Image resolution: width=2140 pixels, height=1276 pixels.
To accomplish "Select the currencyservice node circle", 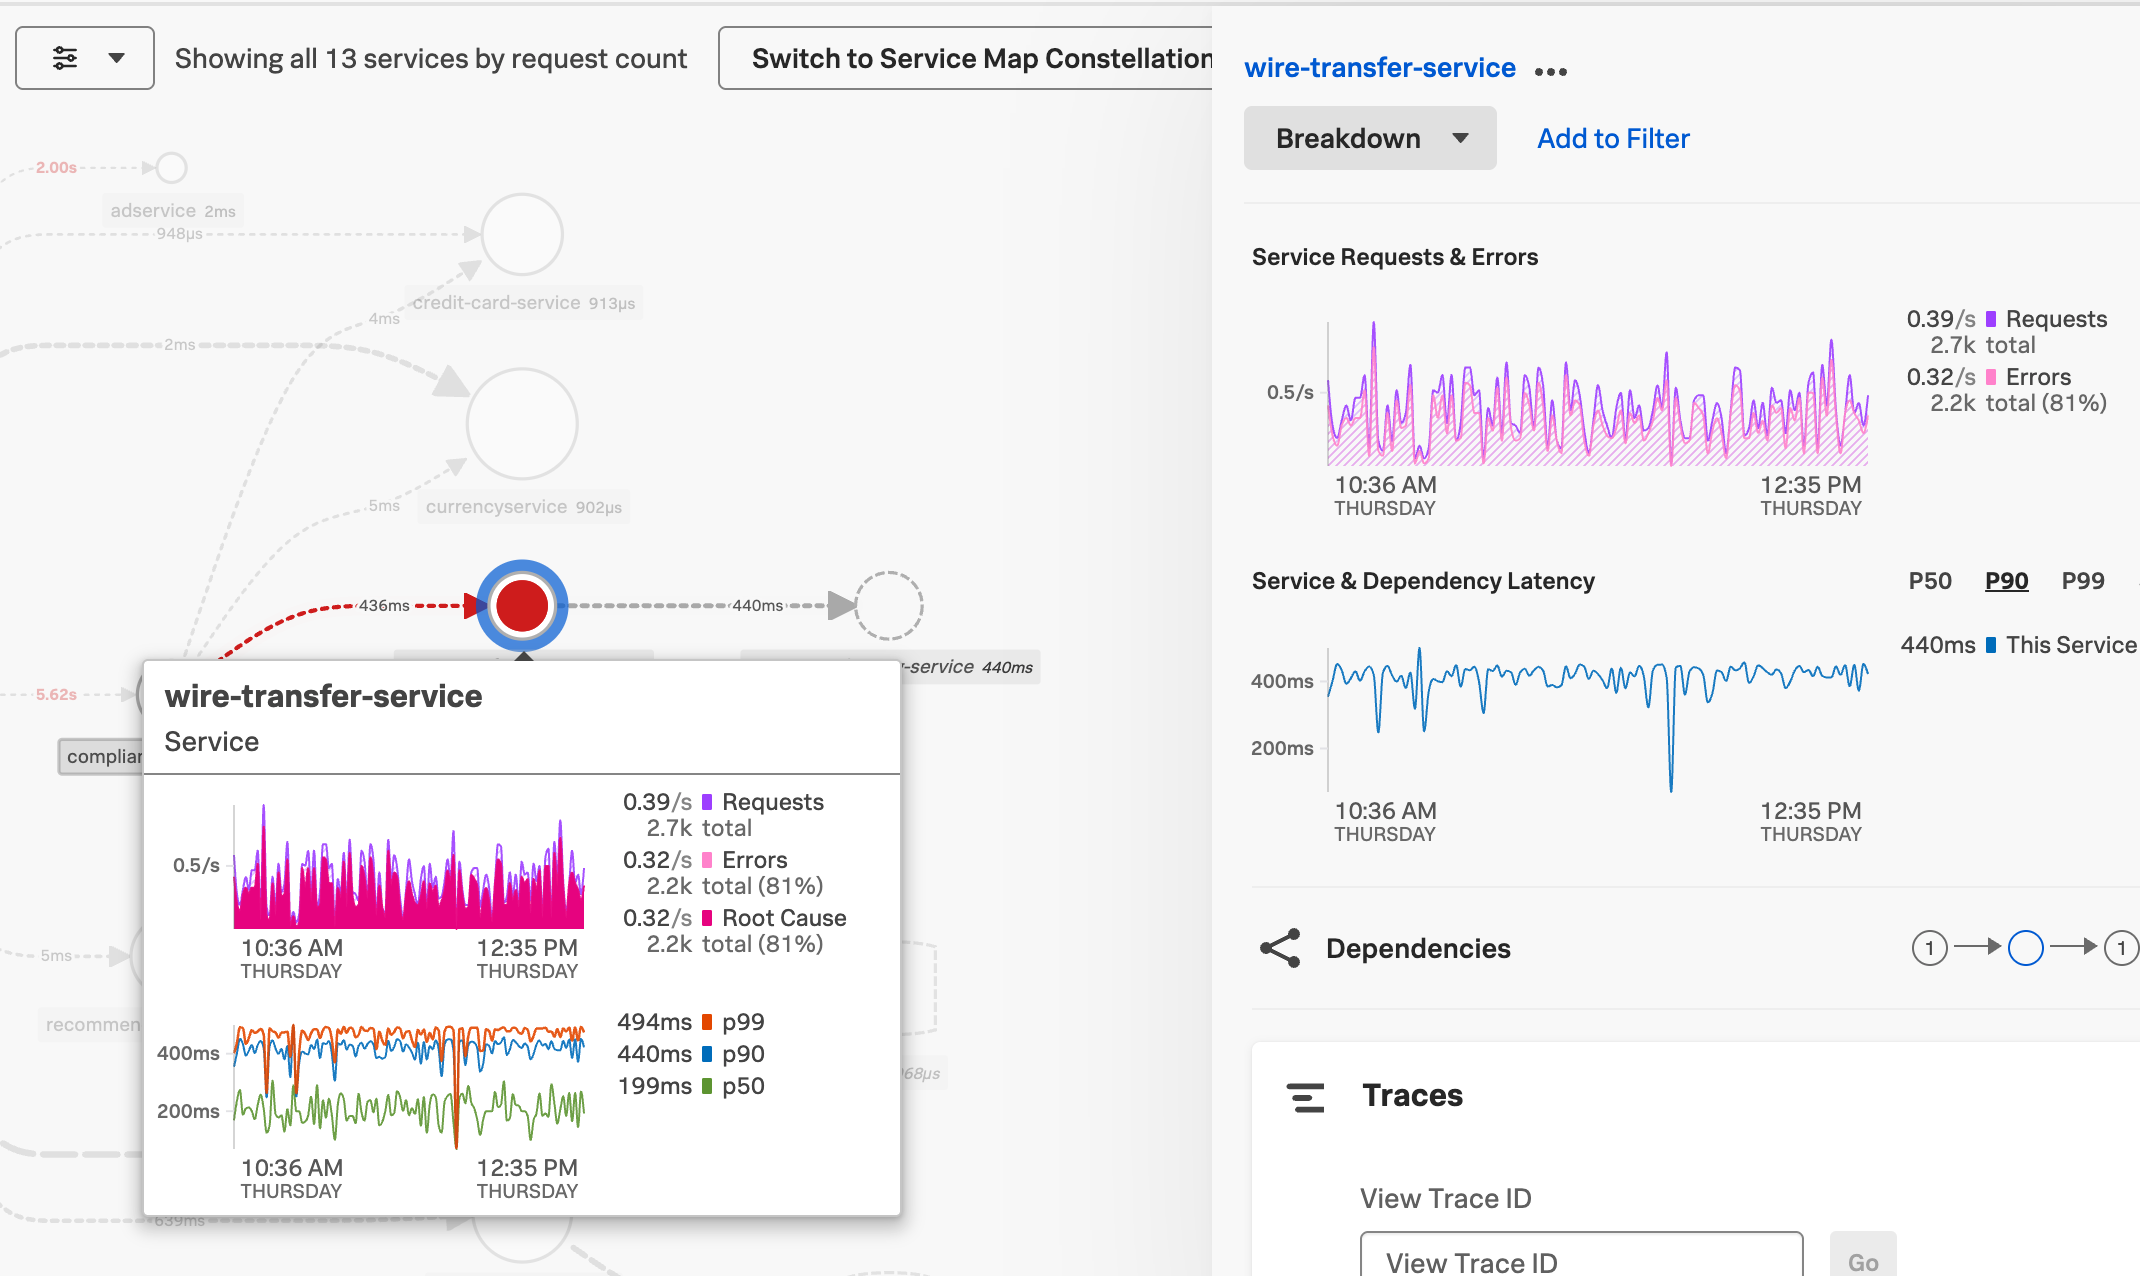I will [x=521, y=422].
